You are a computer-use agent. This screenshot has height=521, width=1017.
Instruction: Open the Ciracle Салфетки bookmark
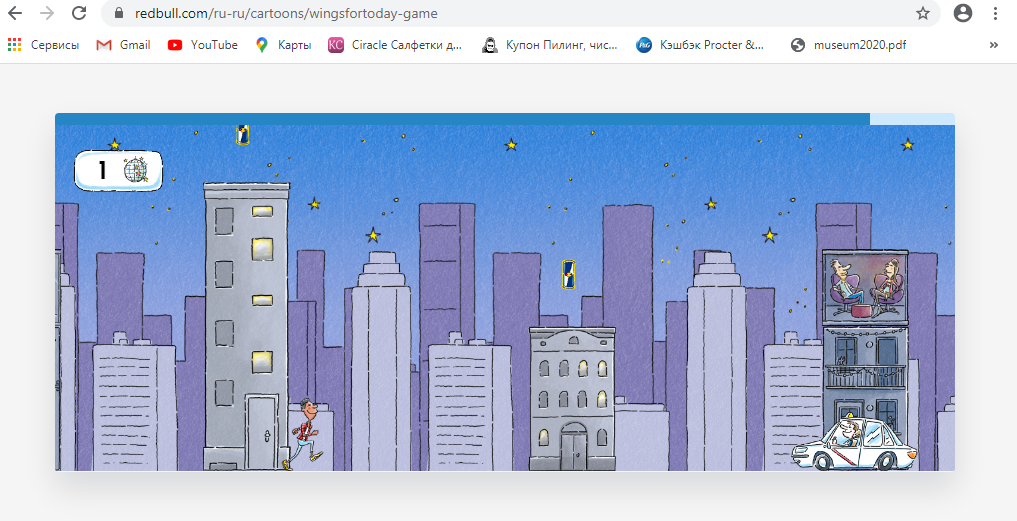(x=395, y=45)
